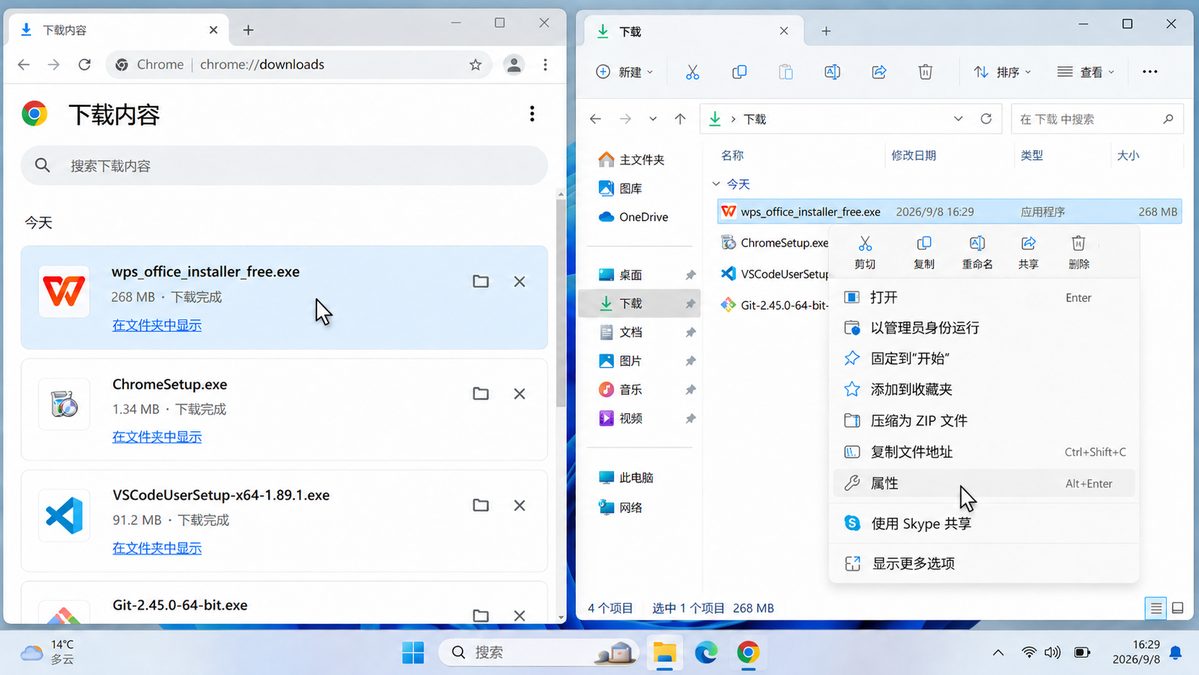Open the 查看 view dropdown
Screen dimensions: 1199x675
pos(1086,72)
